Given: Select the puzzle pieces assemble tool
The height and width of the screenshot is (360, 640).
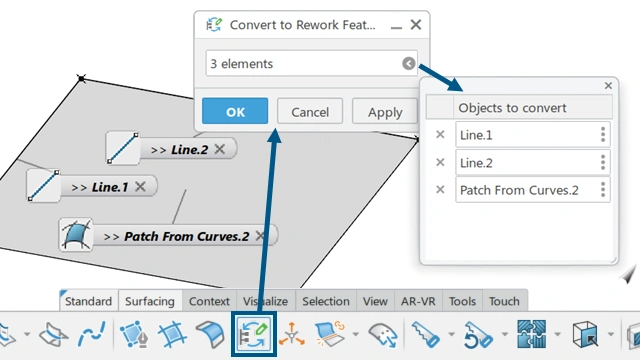Looking at the screenshot, I should click(531, 334).
